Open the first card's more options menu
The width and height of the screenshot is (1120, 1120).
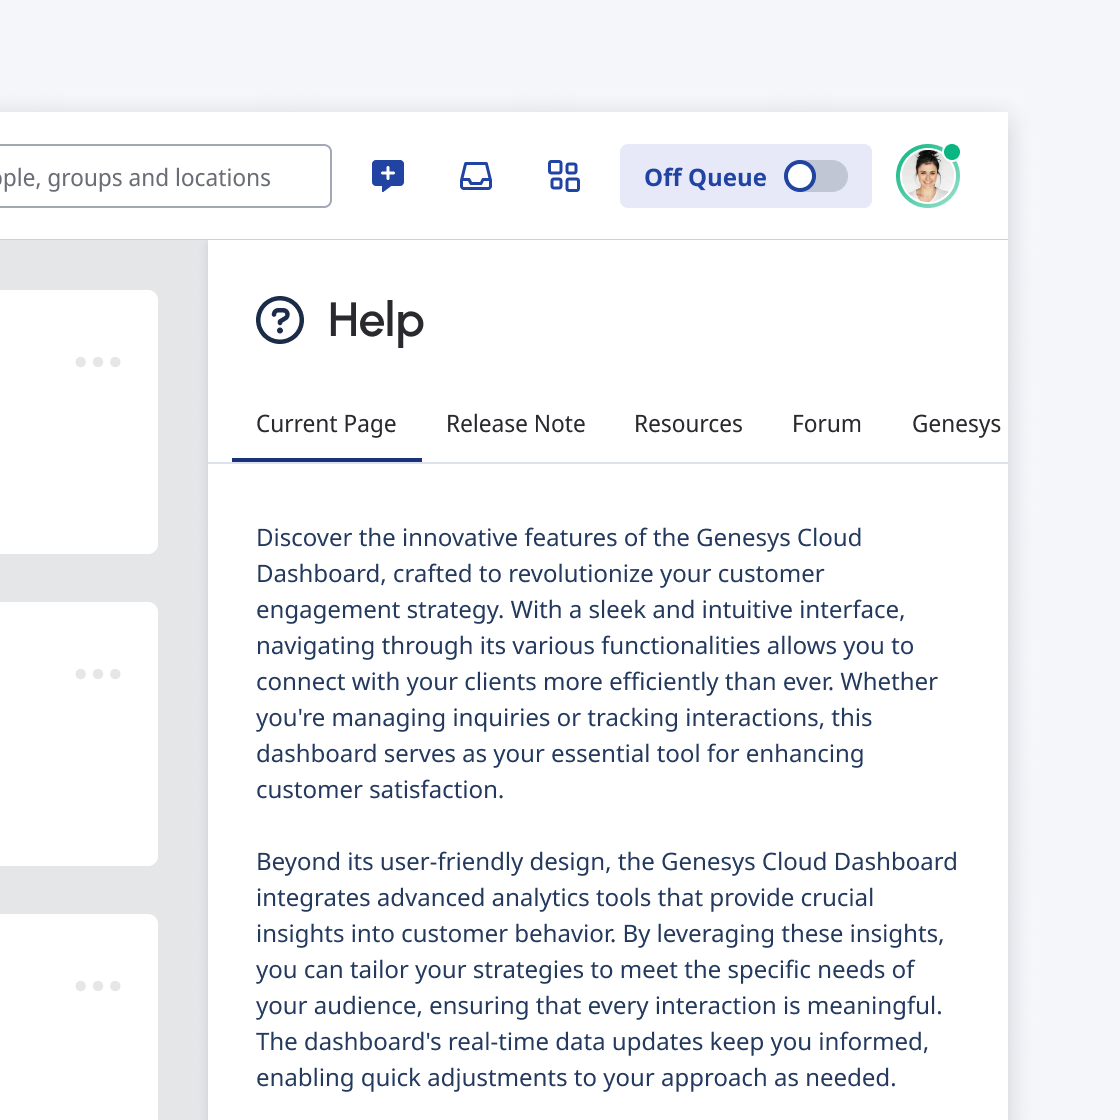[98, 362]
